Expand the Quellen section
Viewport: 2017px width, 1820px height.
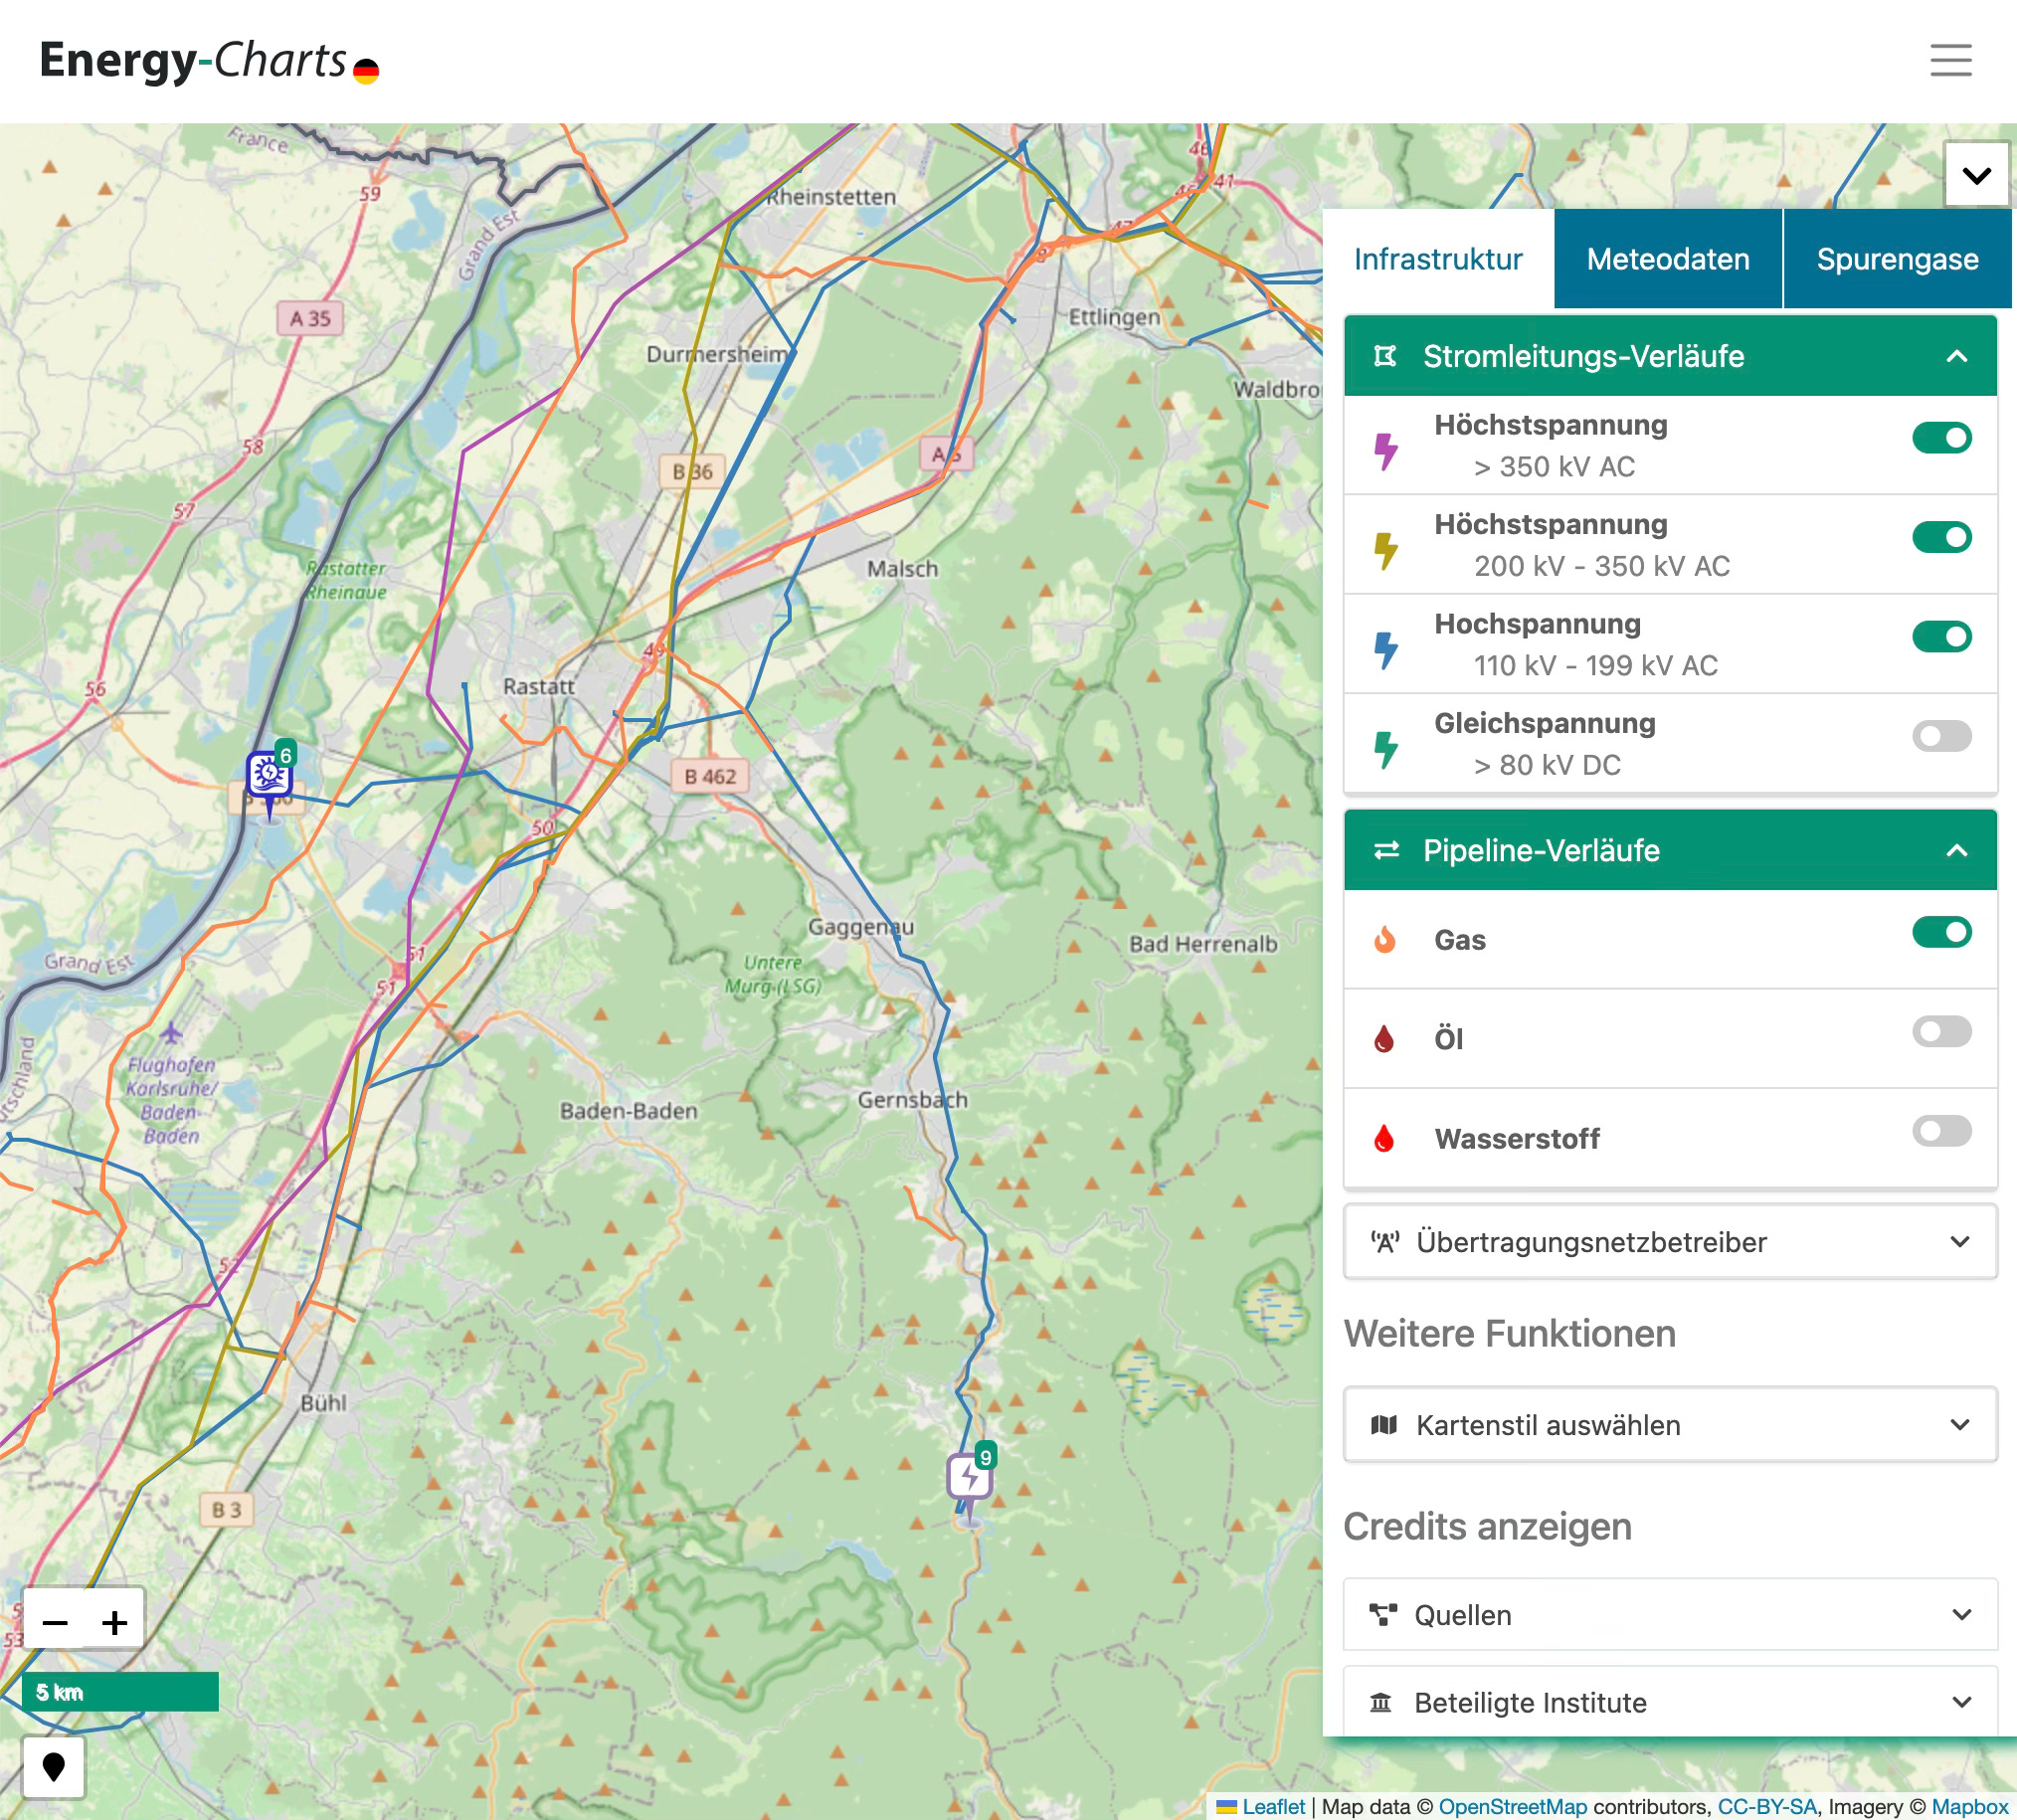1670,1615
